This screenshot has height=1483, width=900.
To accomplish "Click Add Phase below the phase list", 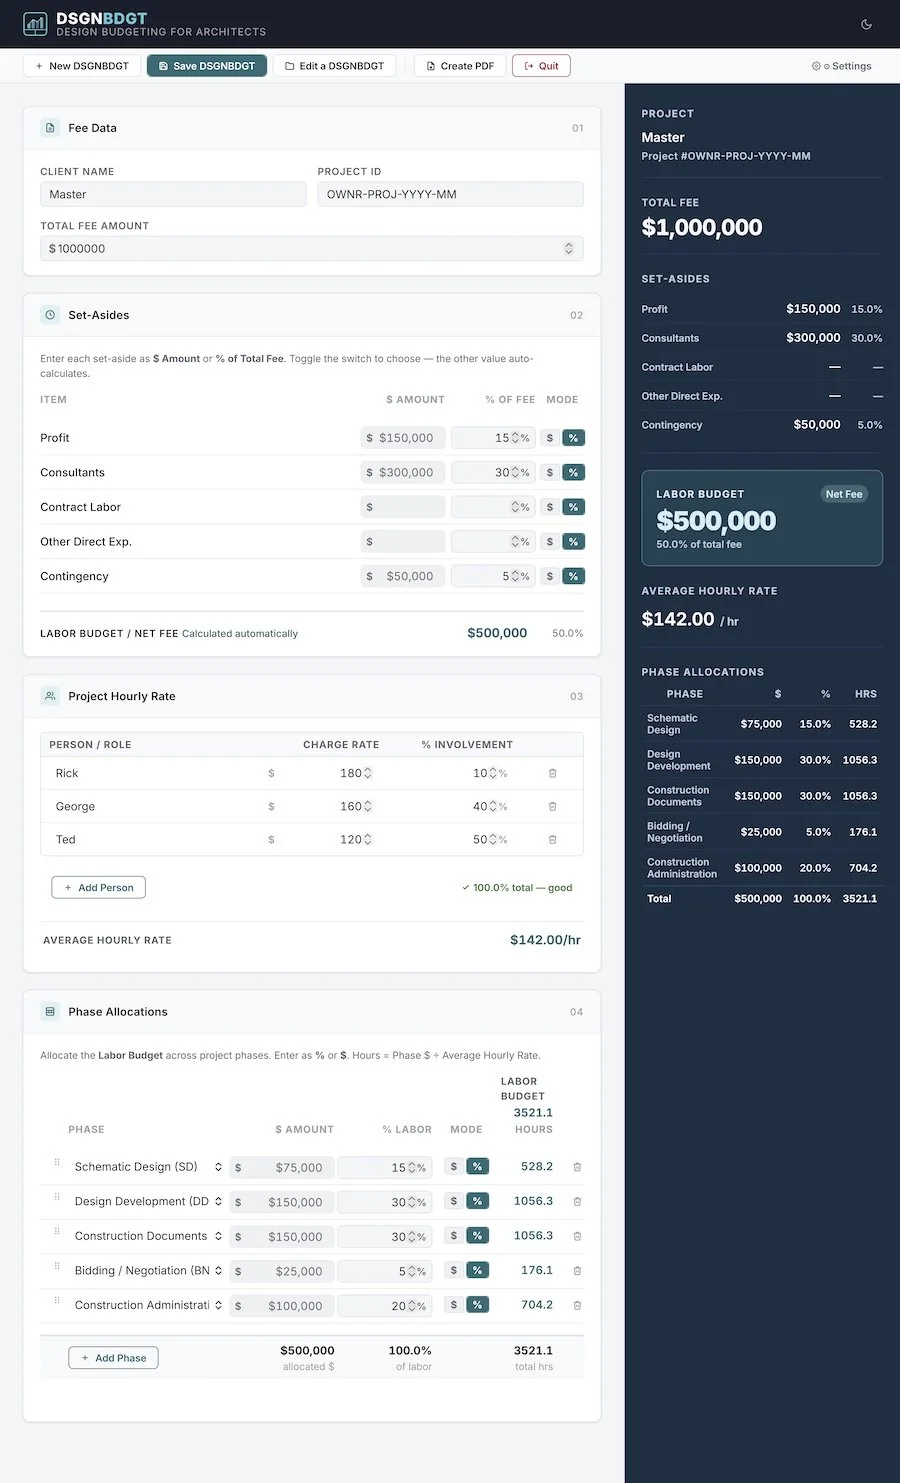I will coord(113,1357).
